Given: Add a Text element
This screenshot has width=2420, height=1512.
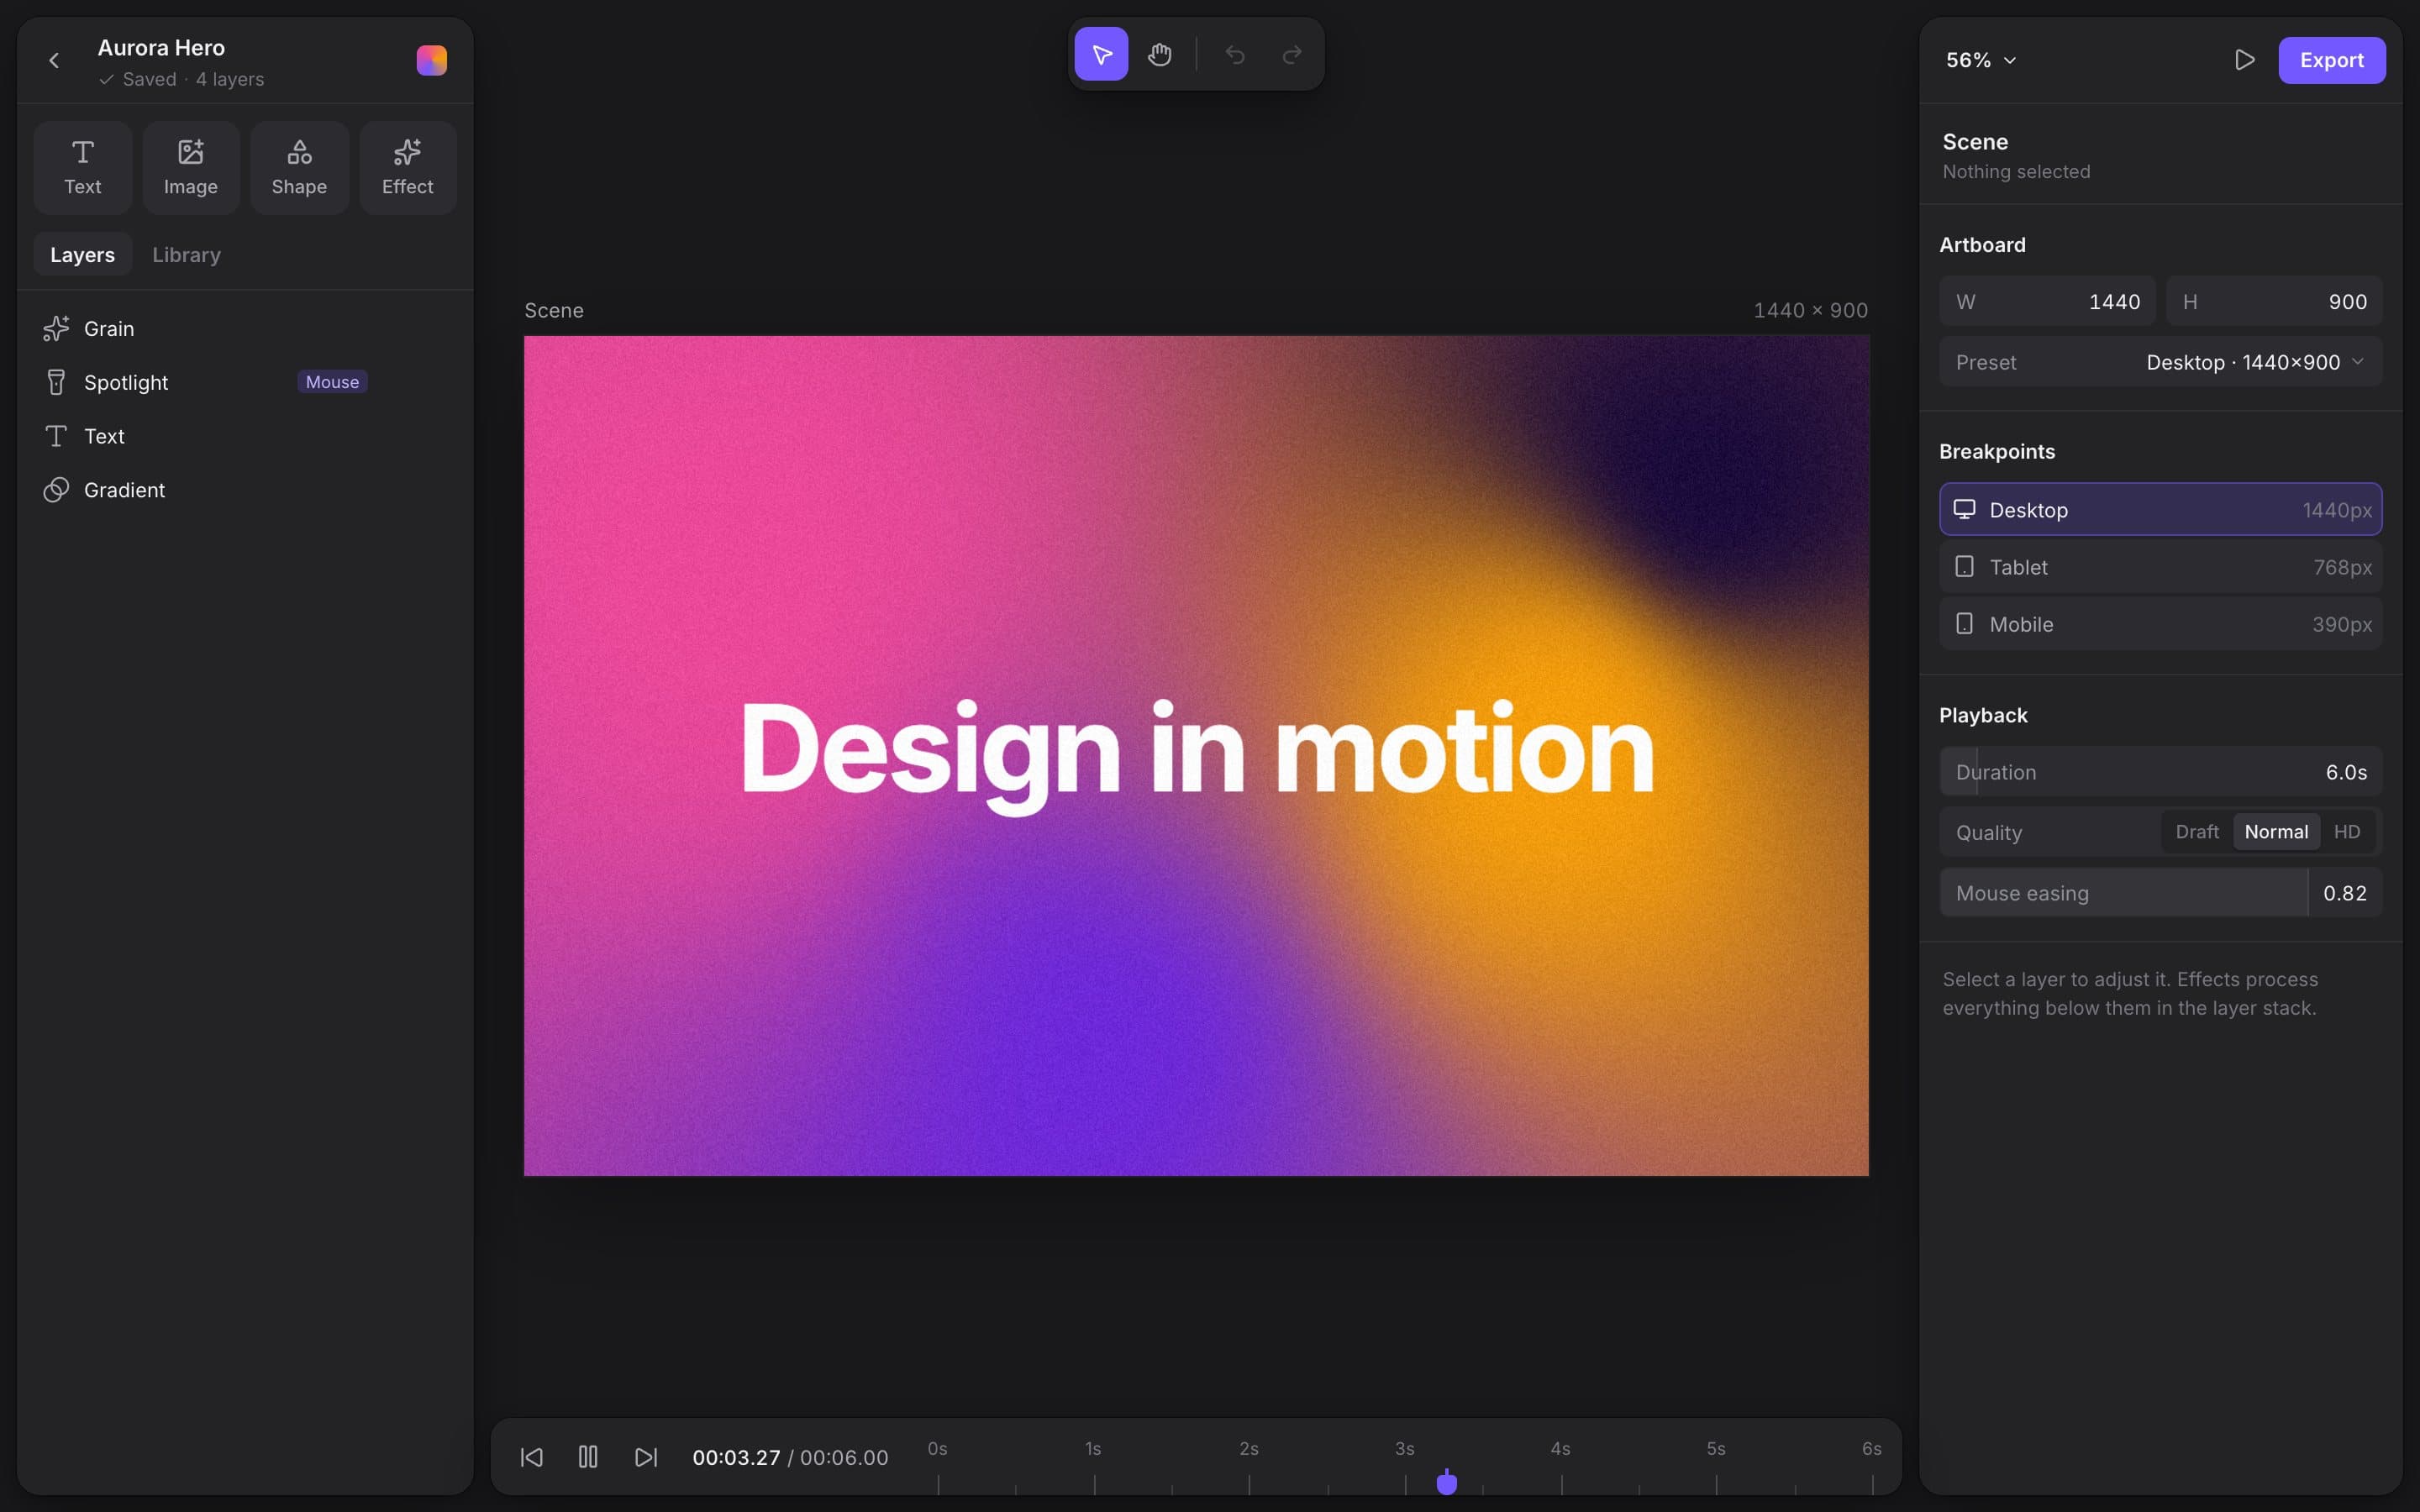Looking at the screenshot, I should [83, 168].
